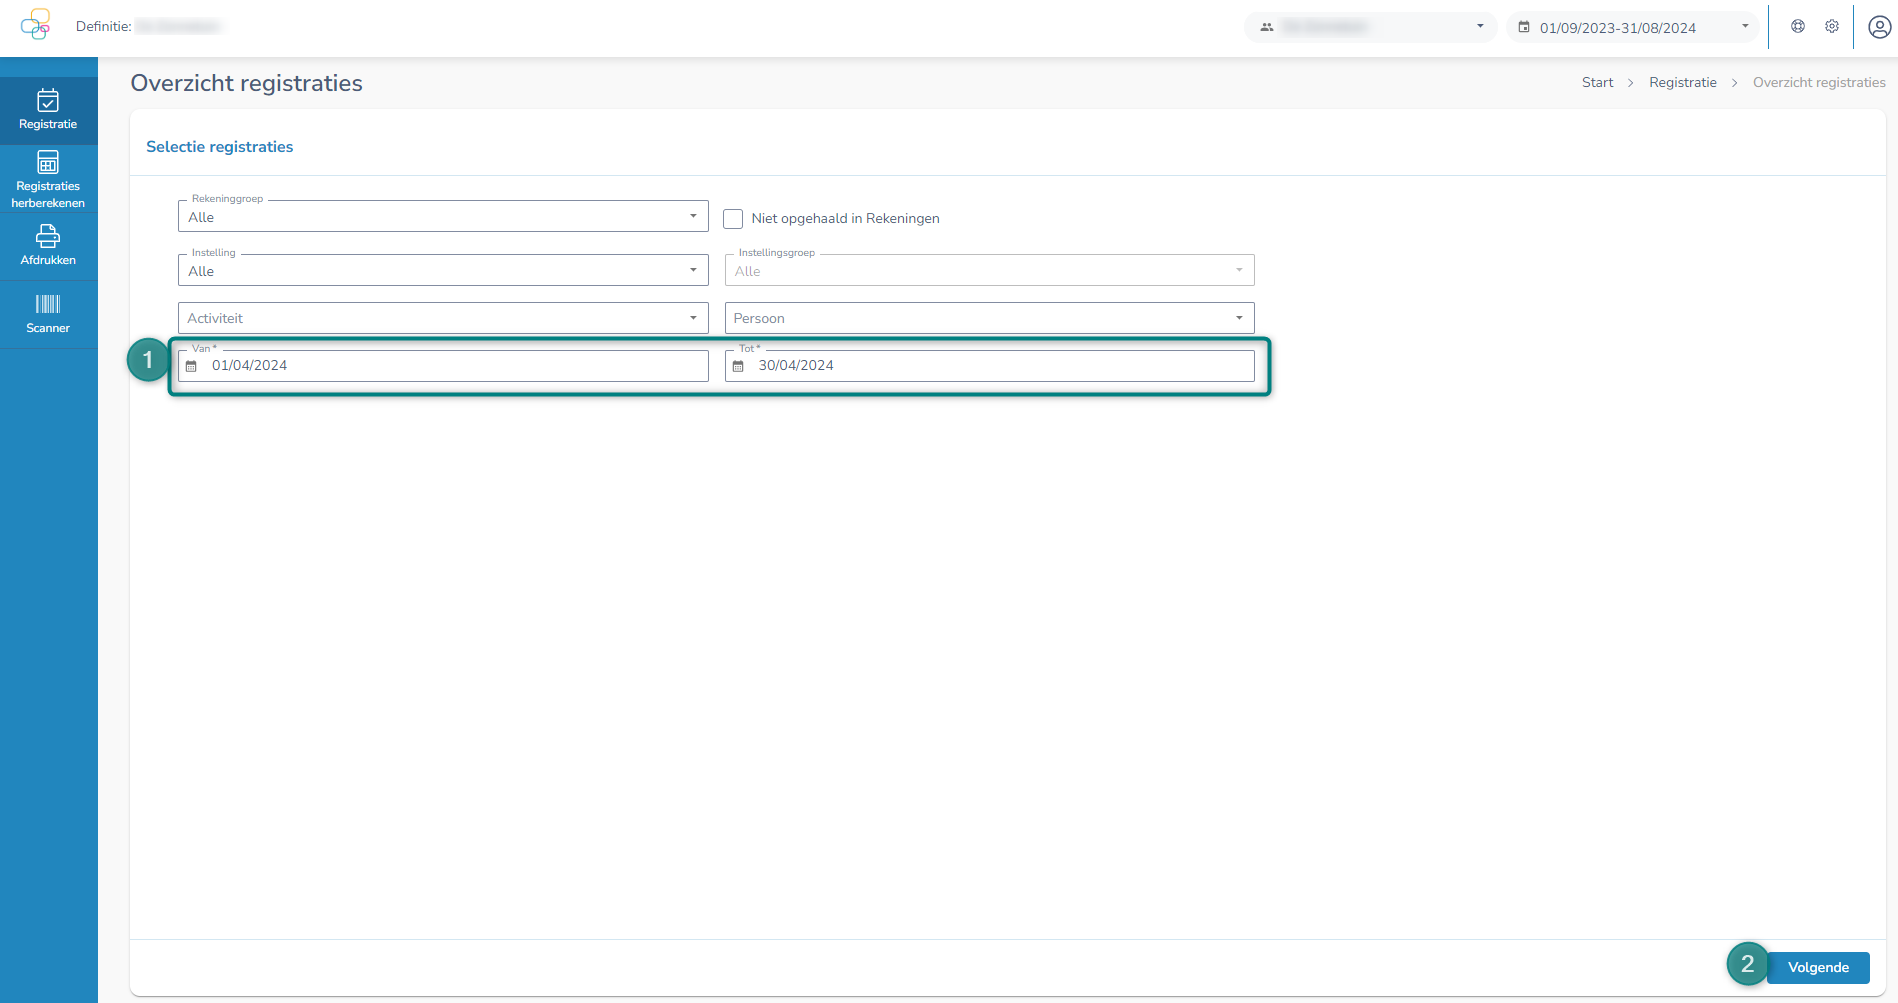Open the Registratie sidebar section
The height and width of the screenshot is (1003, 1898).
(x=48, y=110)
